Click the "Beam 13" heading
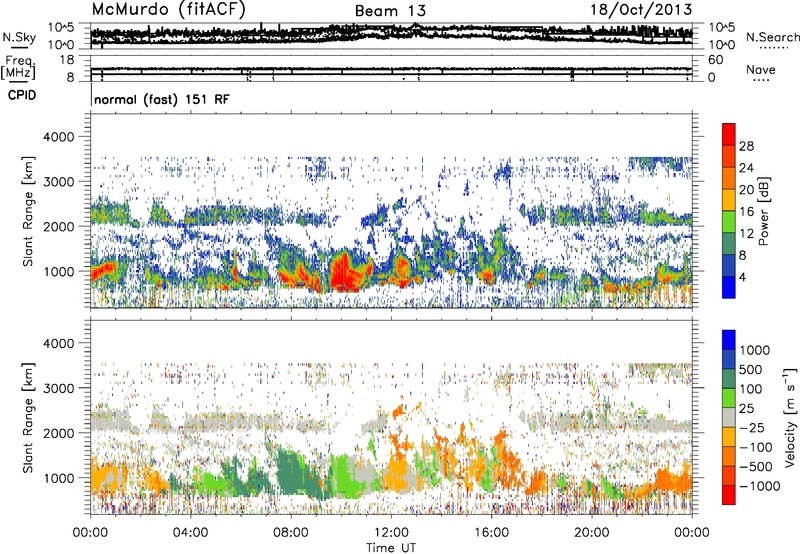The image size is (800, 554). point(390,10)
